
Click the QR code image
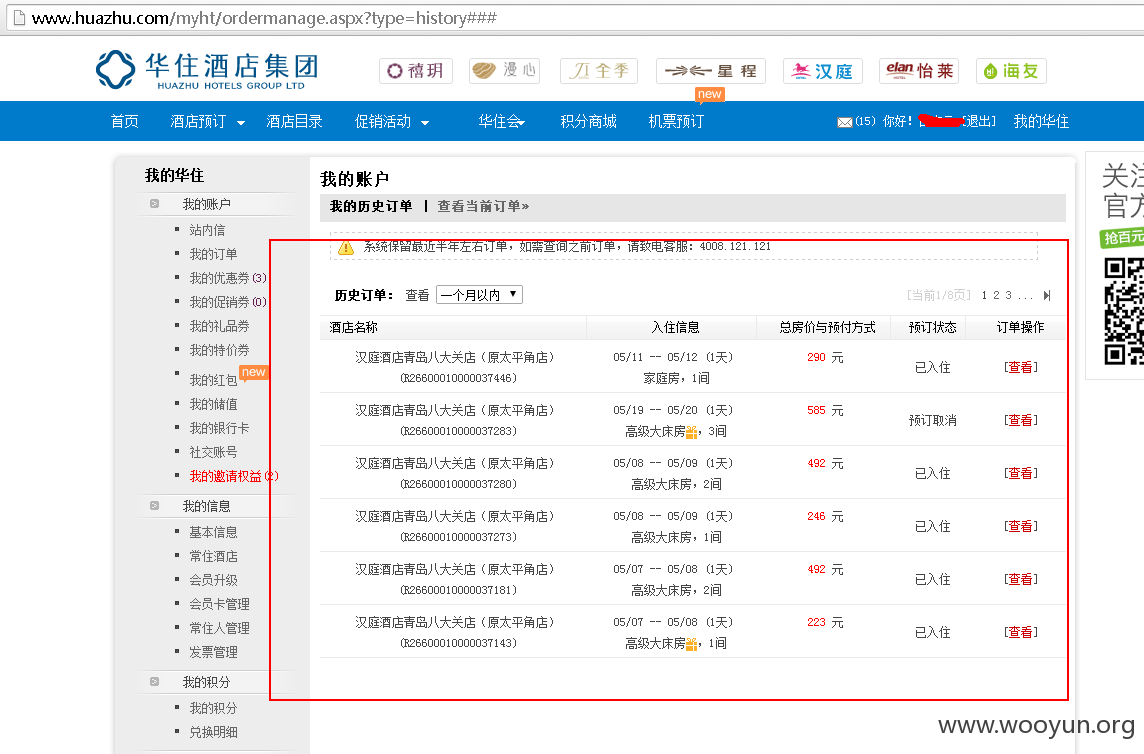tap(1124, 312)
